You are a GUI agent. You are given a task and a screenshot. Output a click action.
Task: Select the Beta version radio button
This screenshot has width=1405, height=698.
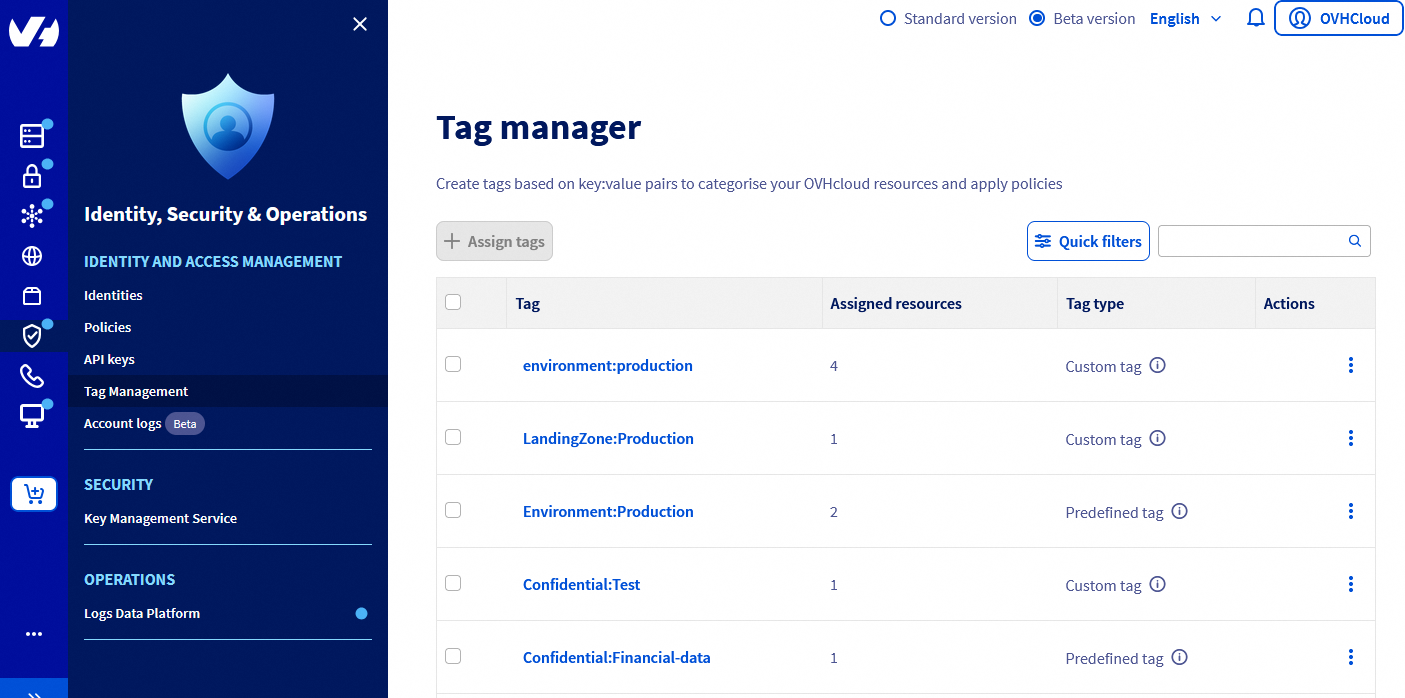[1037, 17]
